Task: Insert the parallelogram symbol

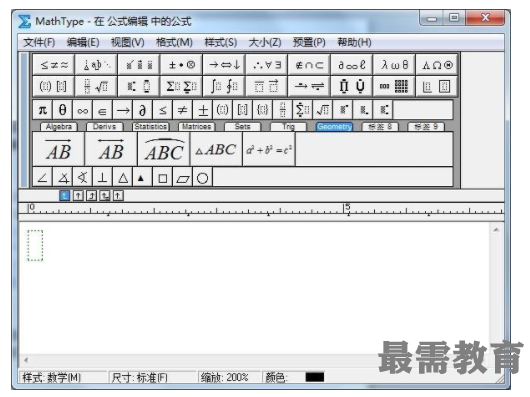Action: [x=183, y=178]
